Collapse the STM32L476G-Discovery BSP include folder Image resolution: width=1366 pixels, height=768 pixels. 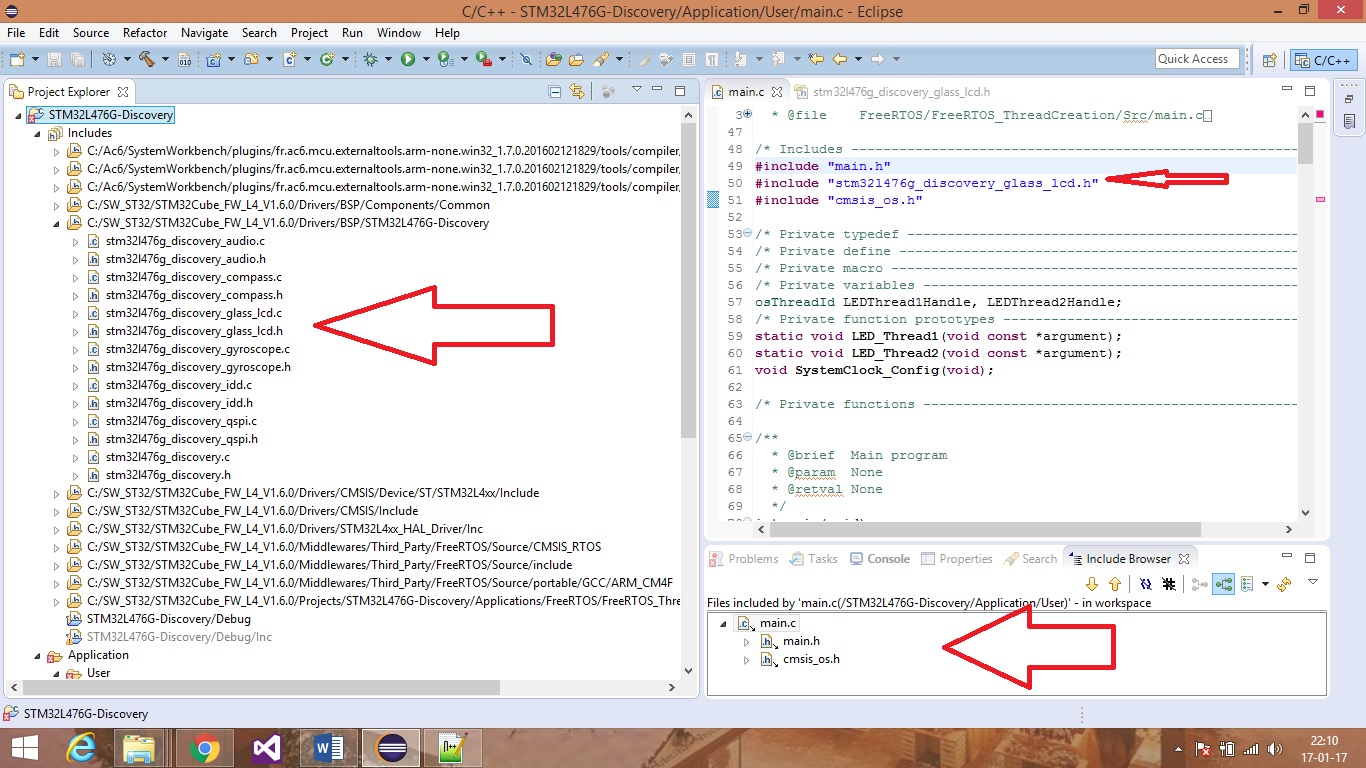[56, 223]
